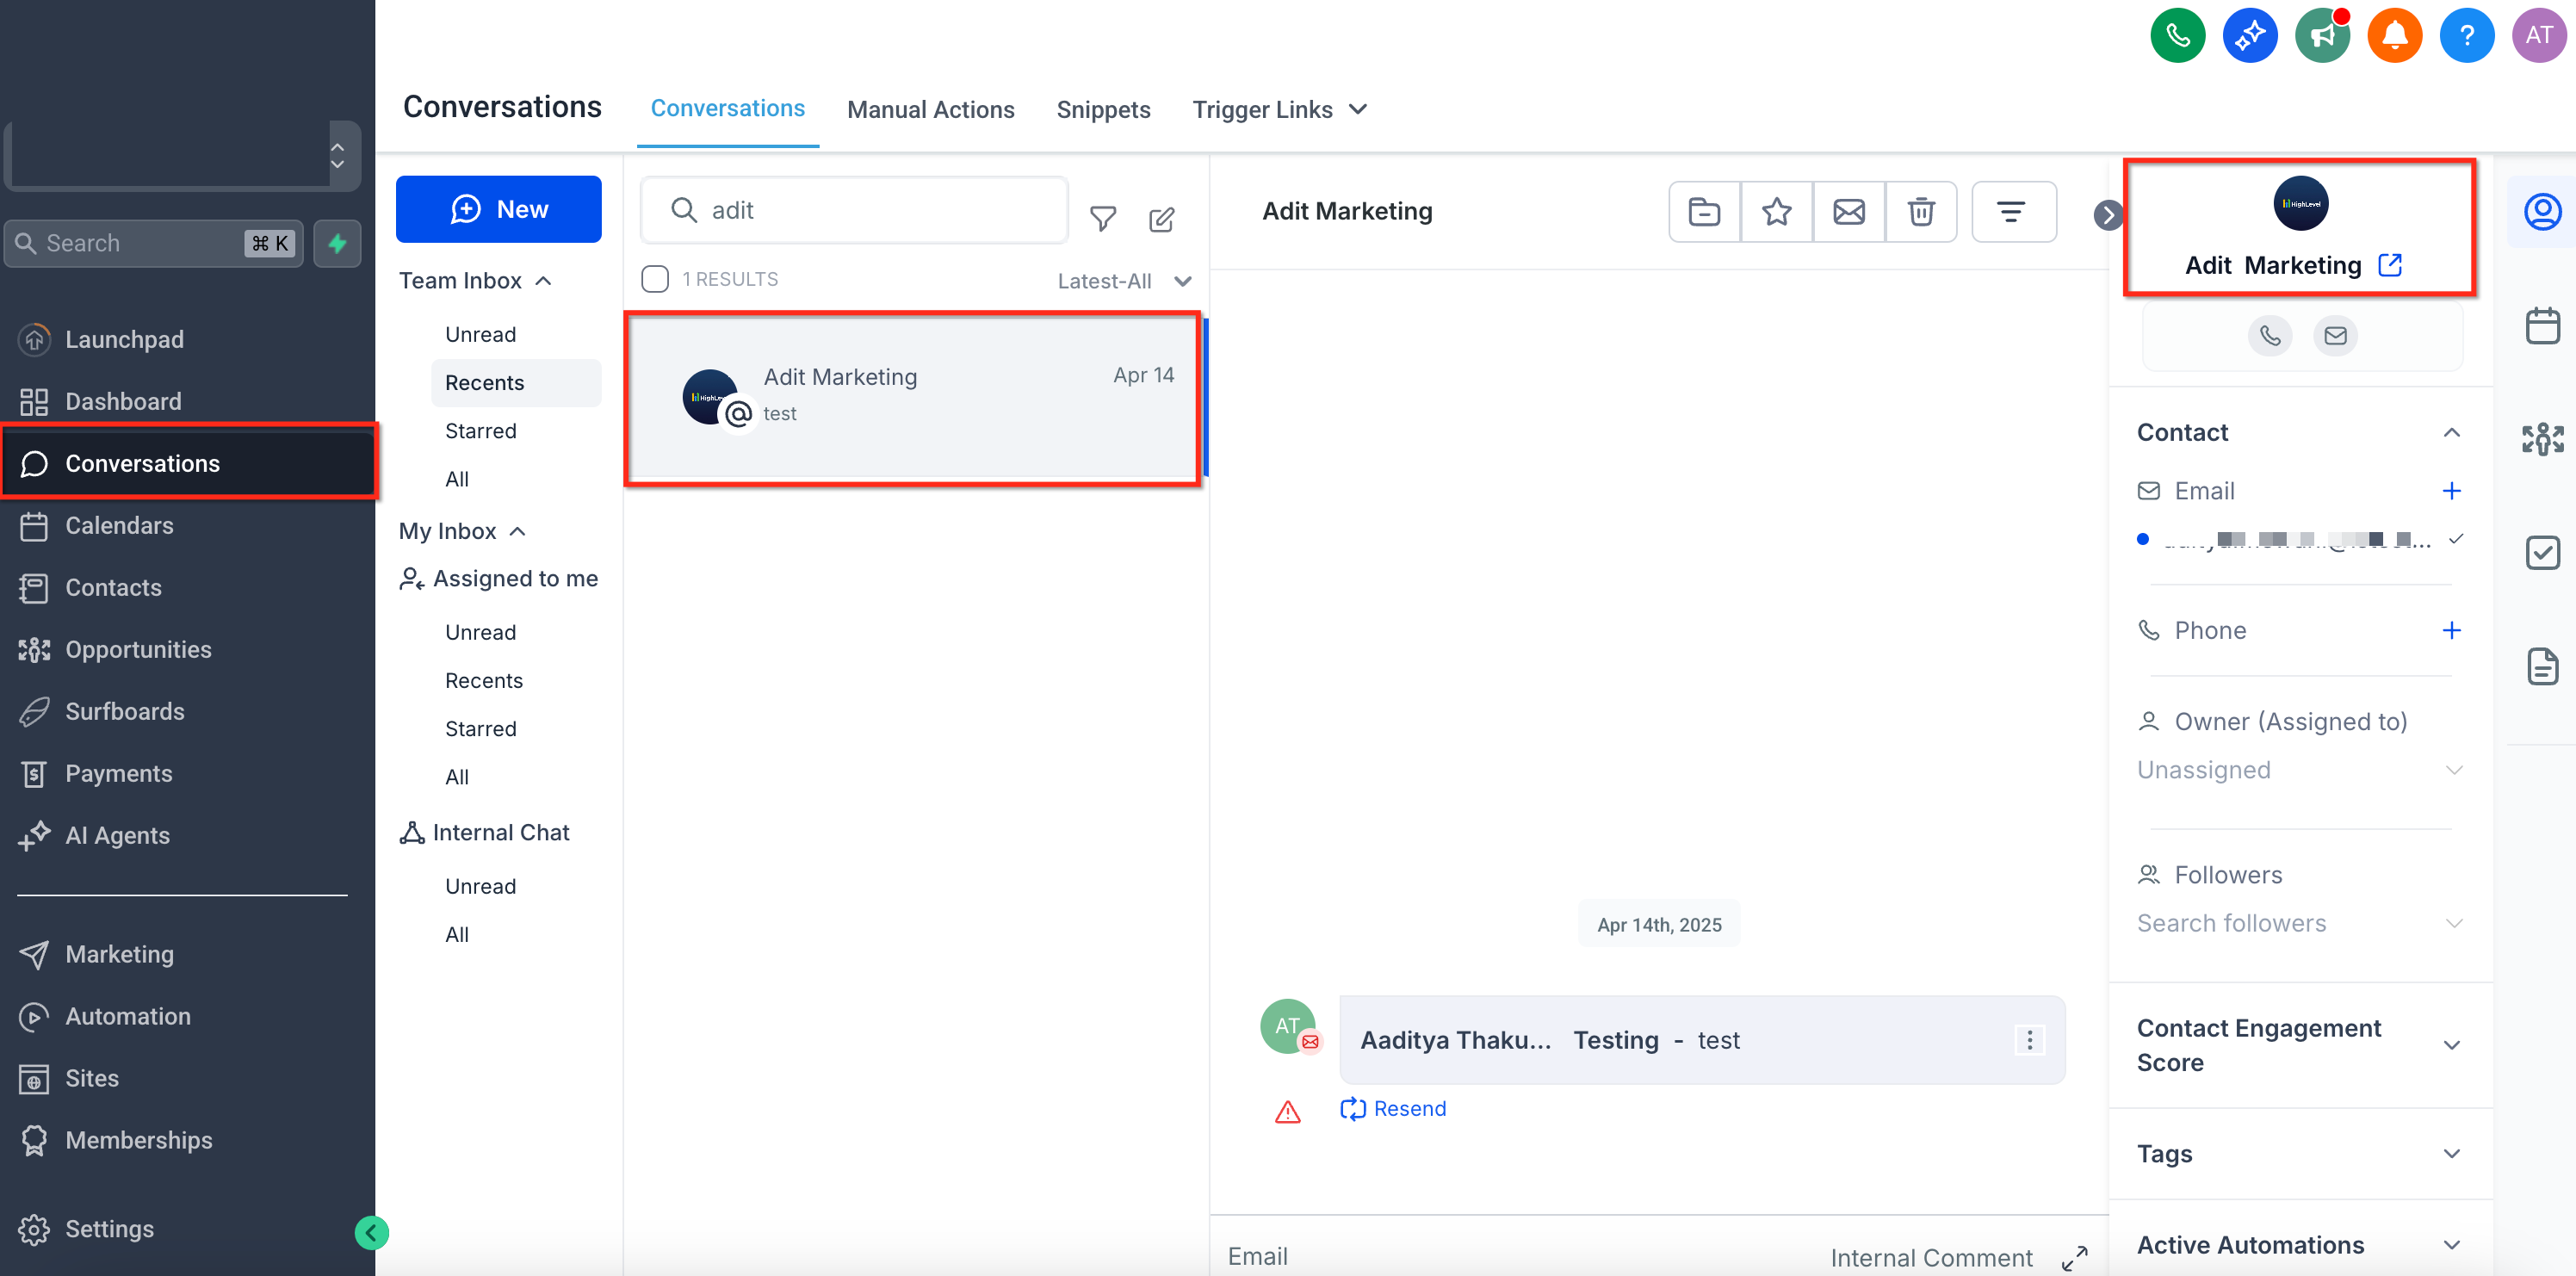
Task: Open Adit Marketing contact via external-link icon
Action: click(x=2390, y=265)
